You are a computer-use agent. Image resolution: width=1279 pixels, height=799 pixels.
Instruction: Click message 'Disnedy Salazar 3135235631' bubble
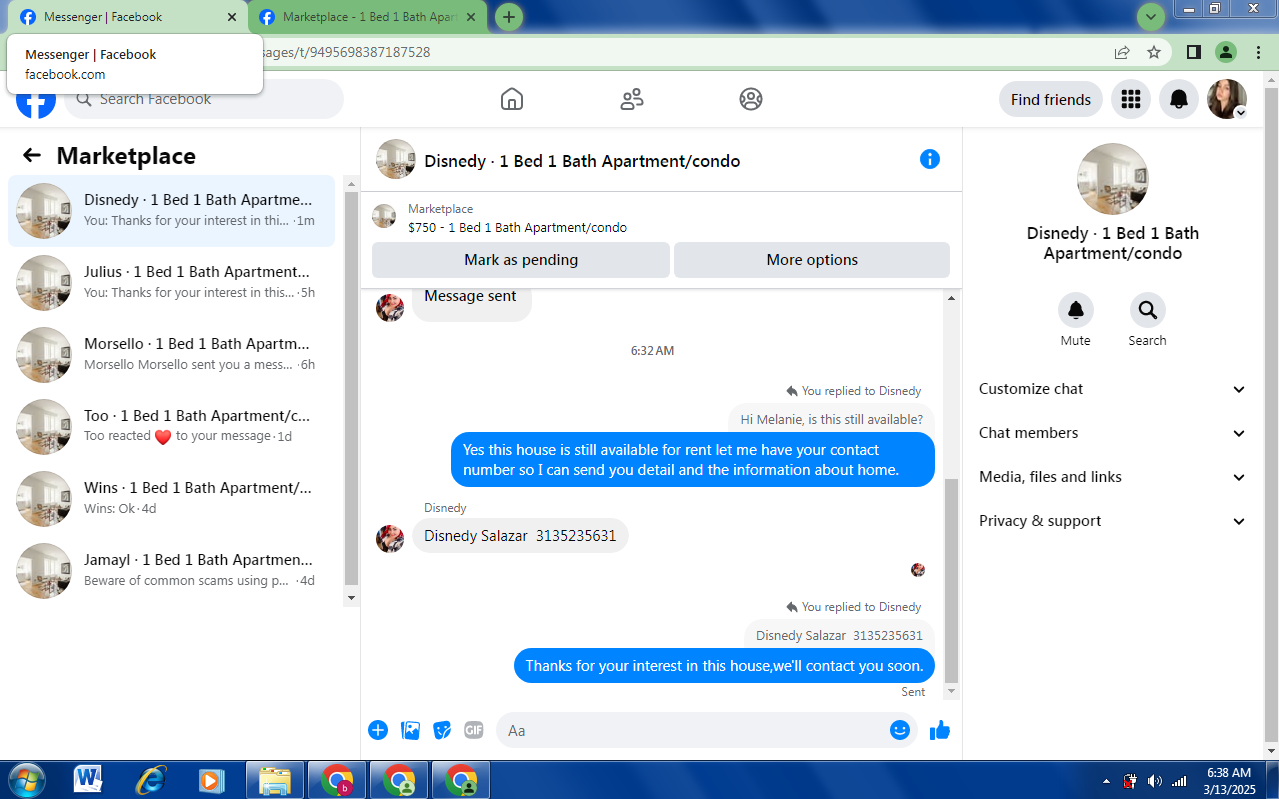pyautogui.click(x=520, y=535)
